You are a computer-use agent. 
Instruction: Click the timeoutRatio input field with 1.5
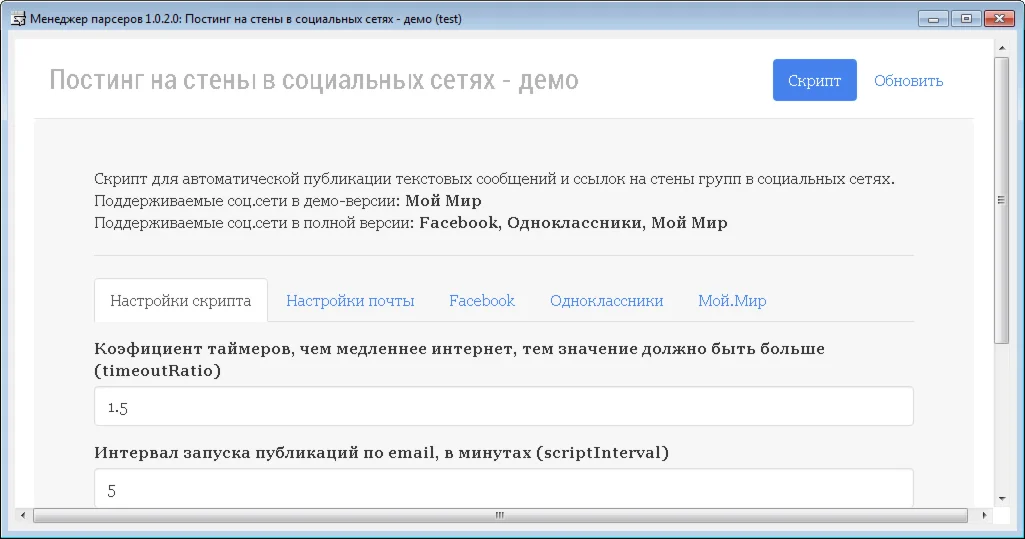(x=503, y=406)
